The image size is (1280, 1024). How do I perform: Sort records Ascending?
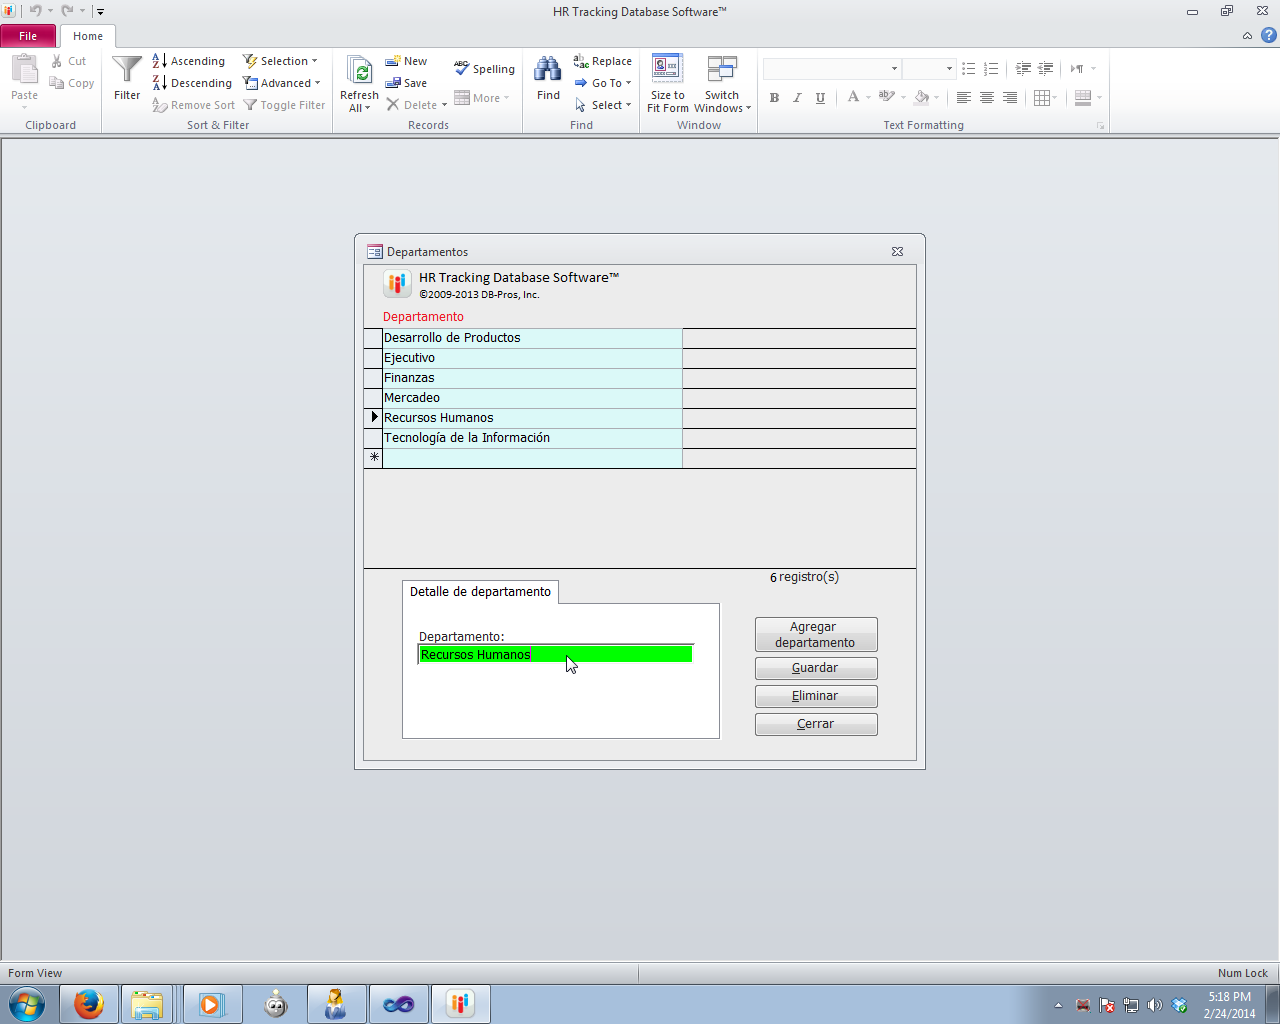tap(189, 61)
